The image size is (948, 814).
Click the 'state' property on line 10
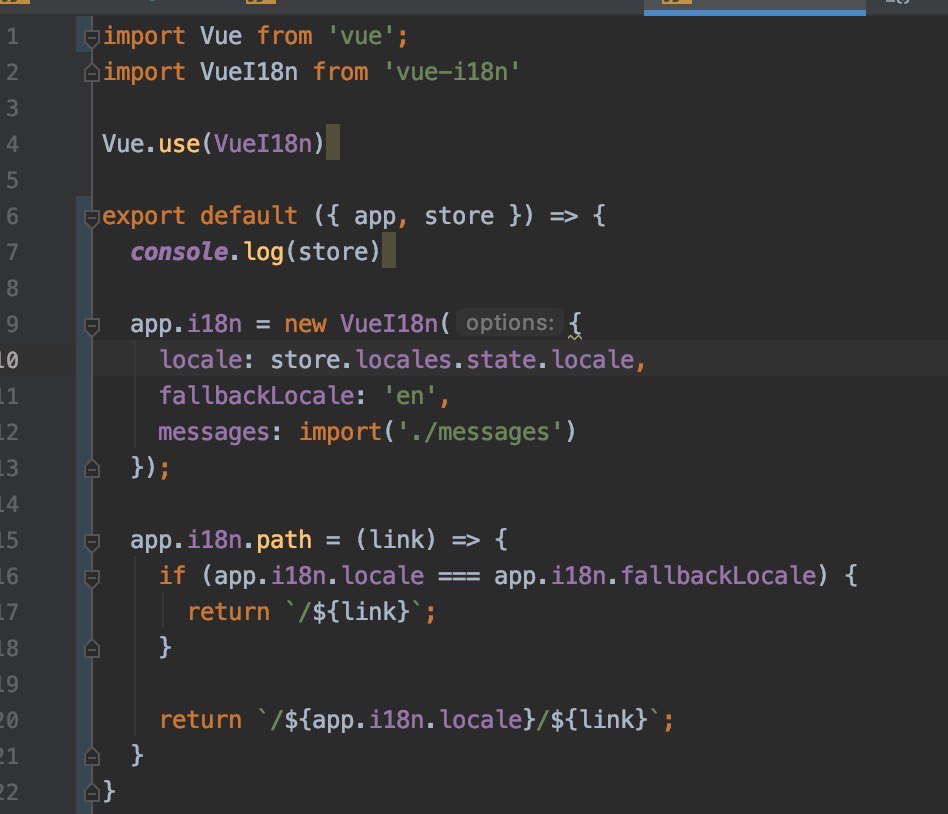click(x=501, y=359)
